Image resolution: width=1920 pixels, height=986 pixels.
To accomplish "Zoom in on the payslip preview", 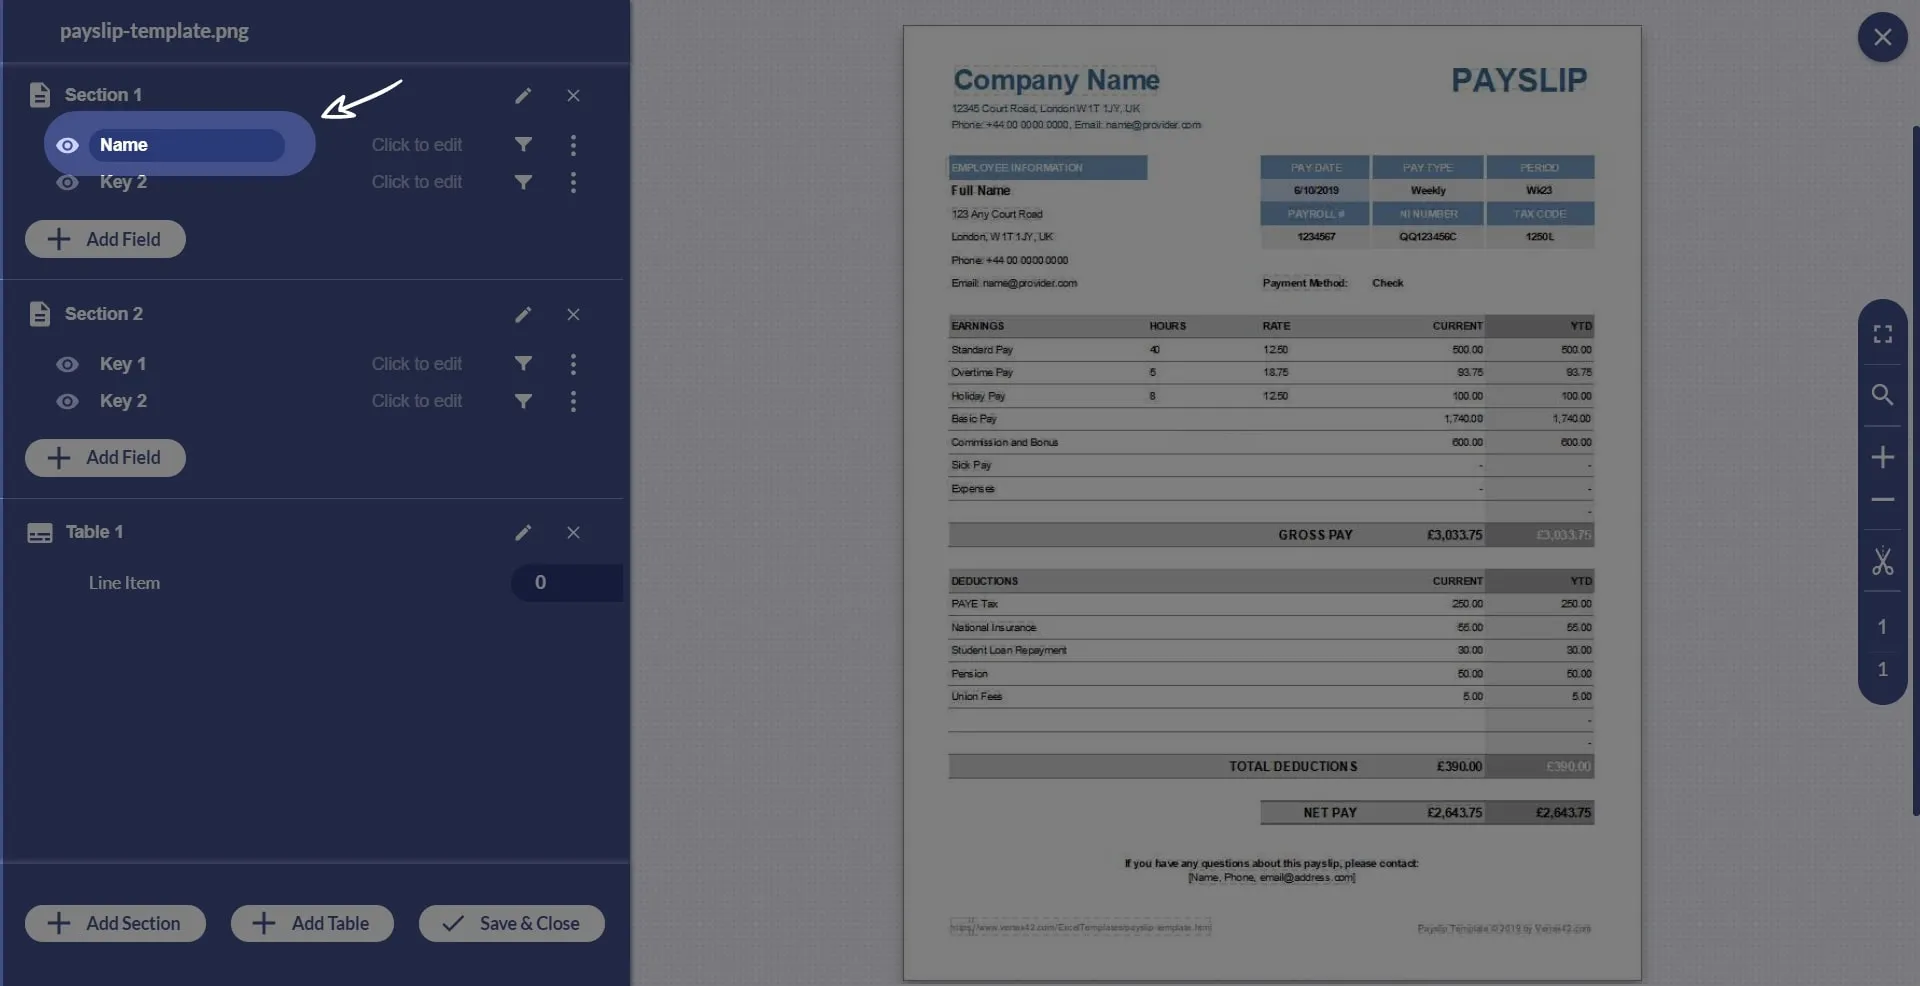I will click(1883, 458).
